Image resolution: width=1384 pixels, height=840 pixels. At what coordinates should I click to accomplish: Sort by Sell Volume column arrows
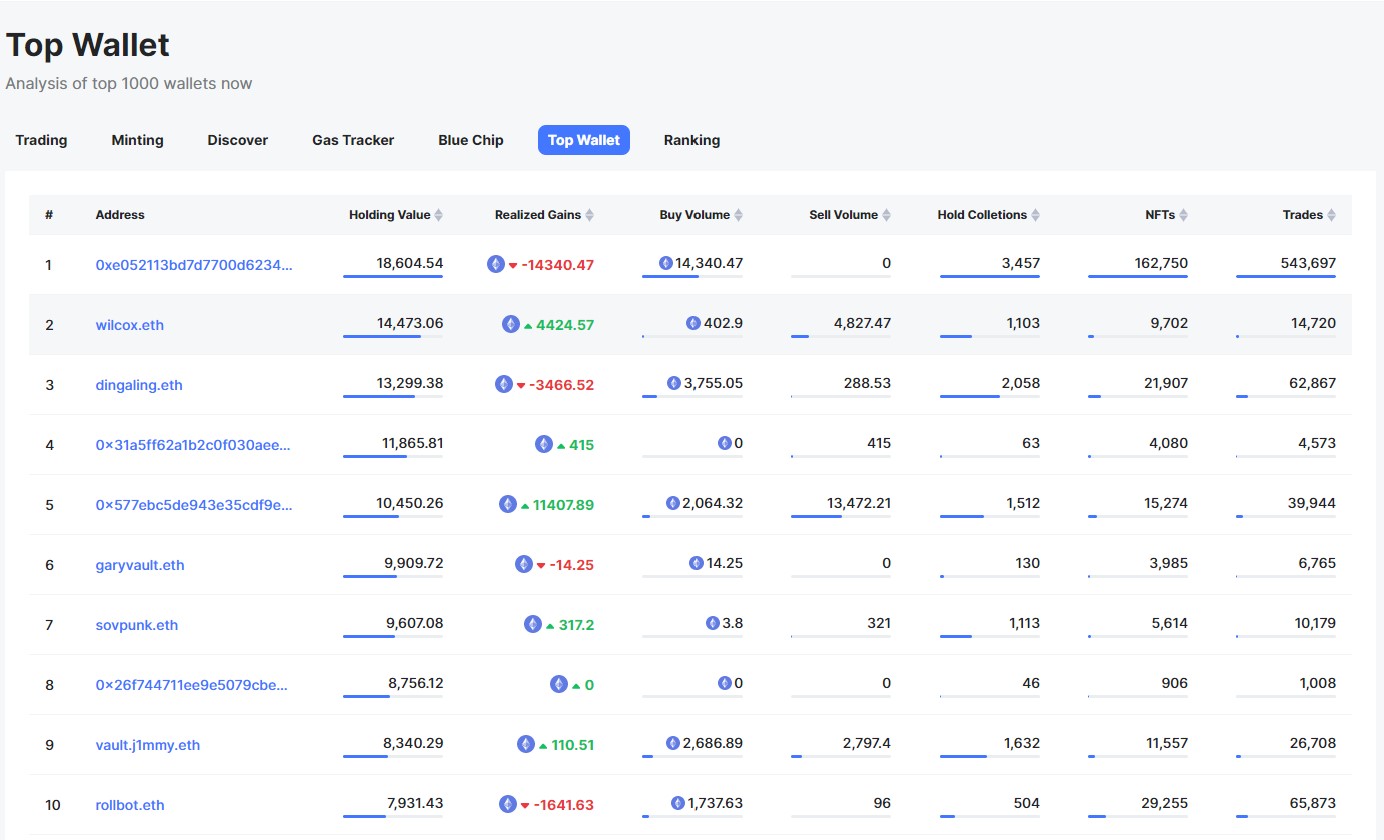886,215
